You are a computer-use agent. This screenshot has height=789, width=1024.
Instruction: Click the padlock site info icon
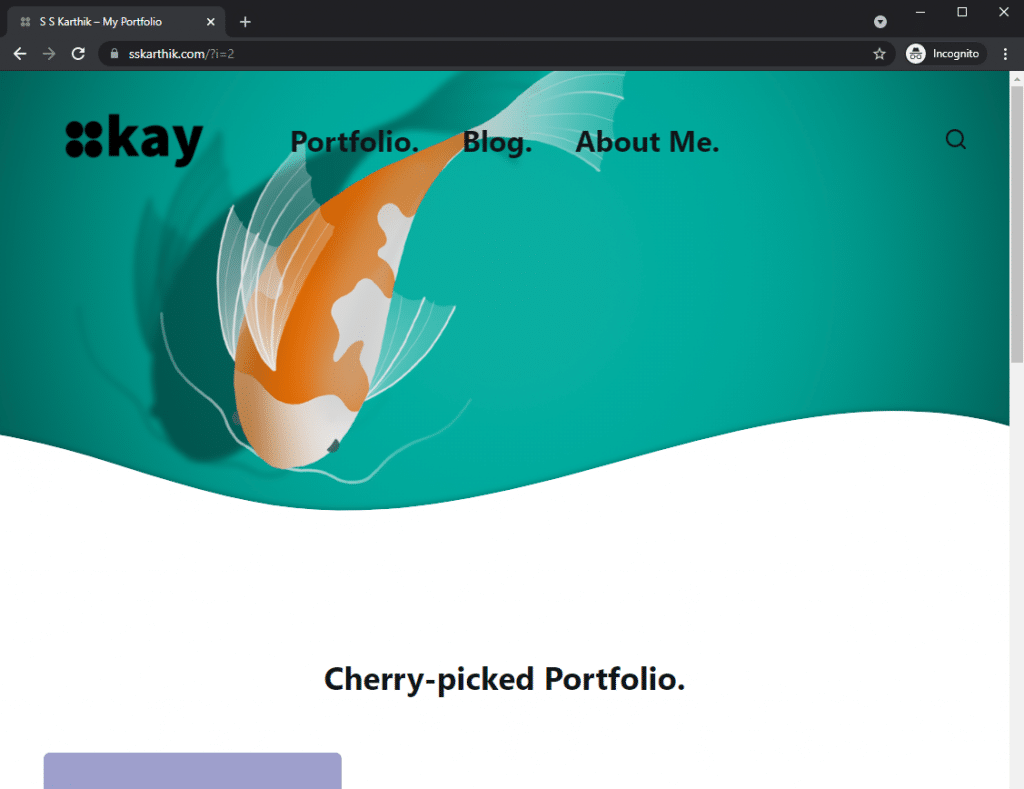coord(114,54)
